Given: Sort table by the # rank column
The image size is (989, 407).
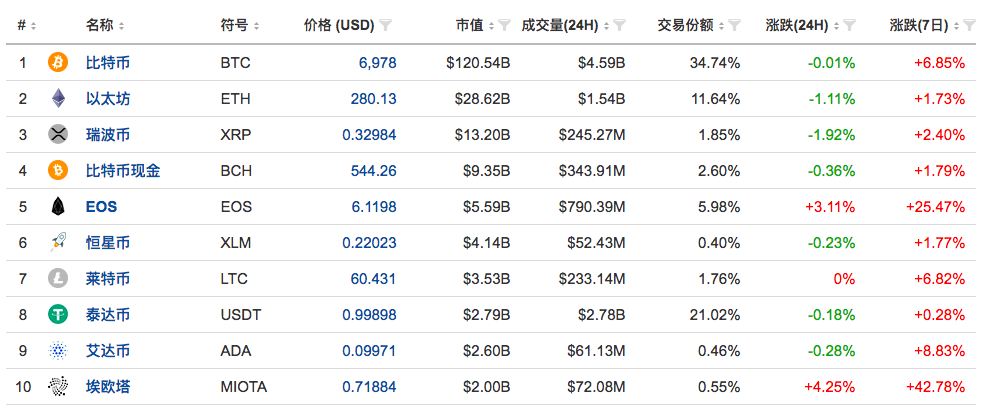Looking at the screenshot, I should [x=27, y=25].
